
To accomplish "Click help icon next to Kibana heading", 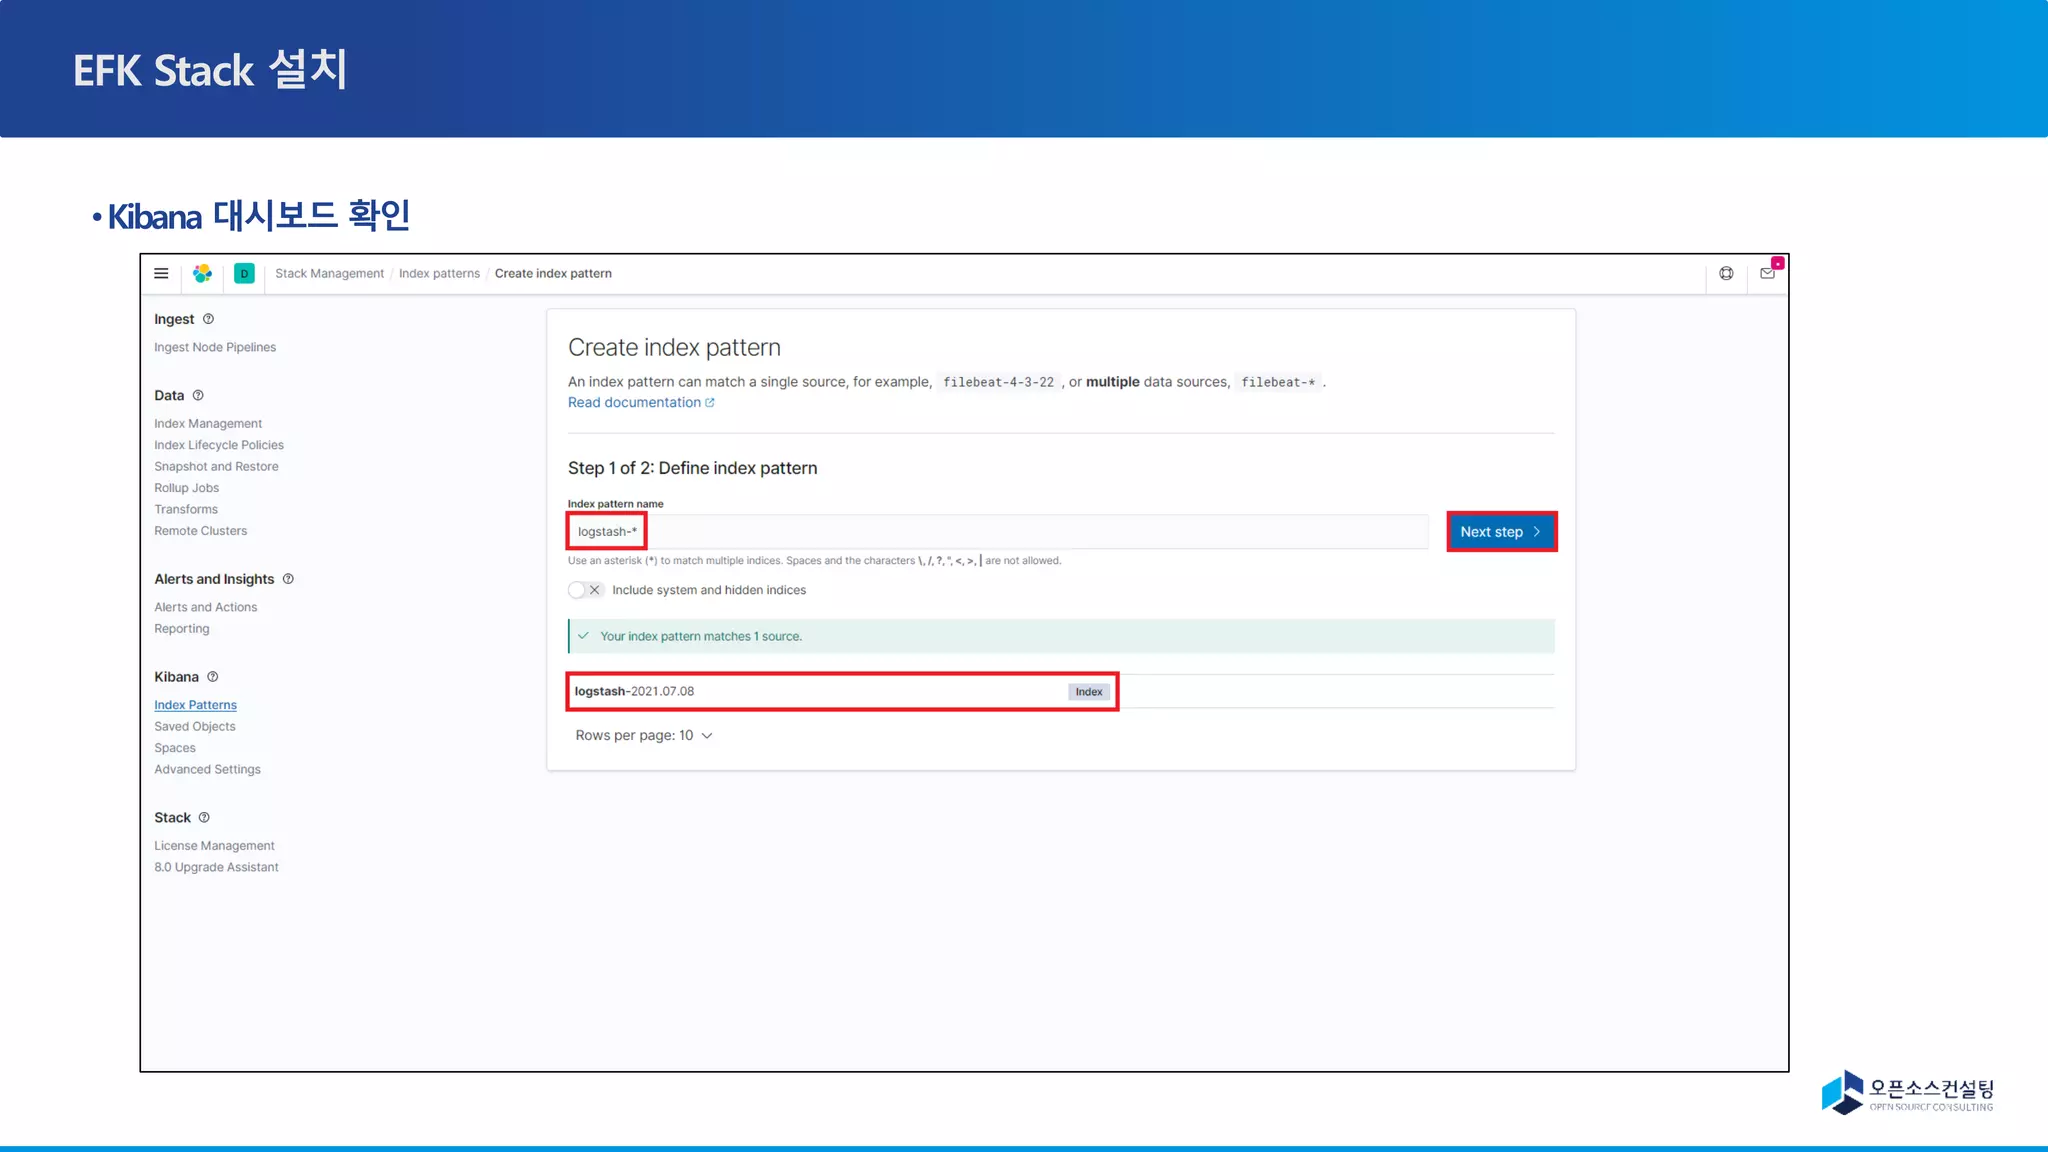I will click(212, 677).
